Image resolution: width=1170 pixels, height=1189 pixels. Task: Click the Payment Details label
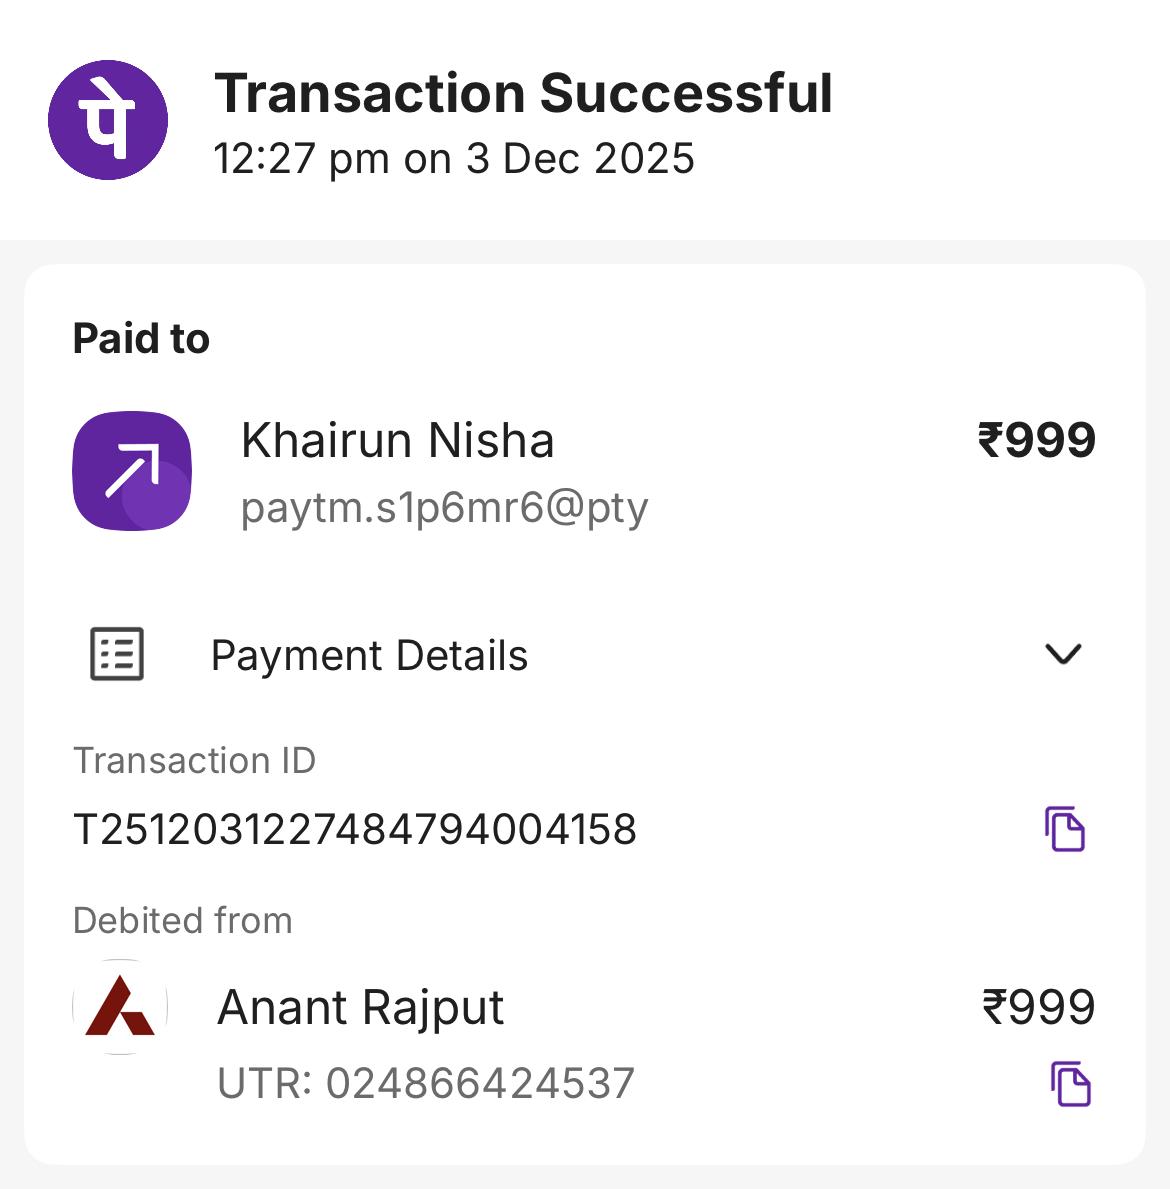tap(369, 656)
